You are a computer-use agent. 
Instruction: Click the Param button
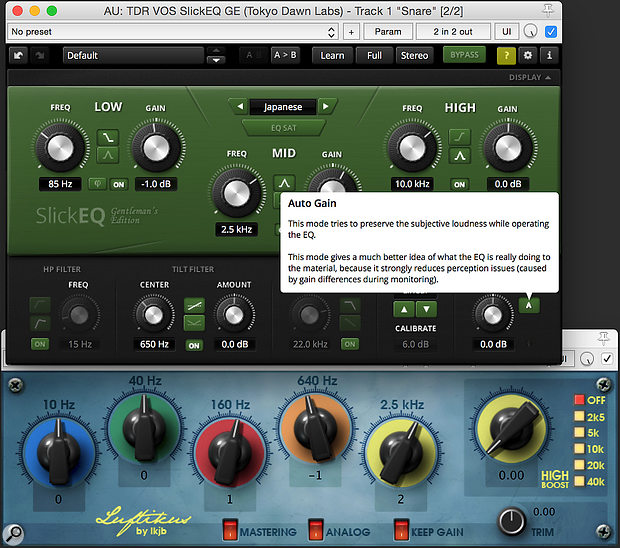(388, 32)
